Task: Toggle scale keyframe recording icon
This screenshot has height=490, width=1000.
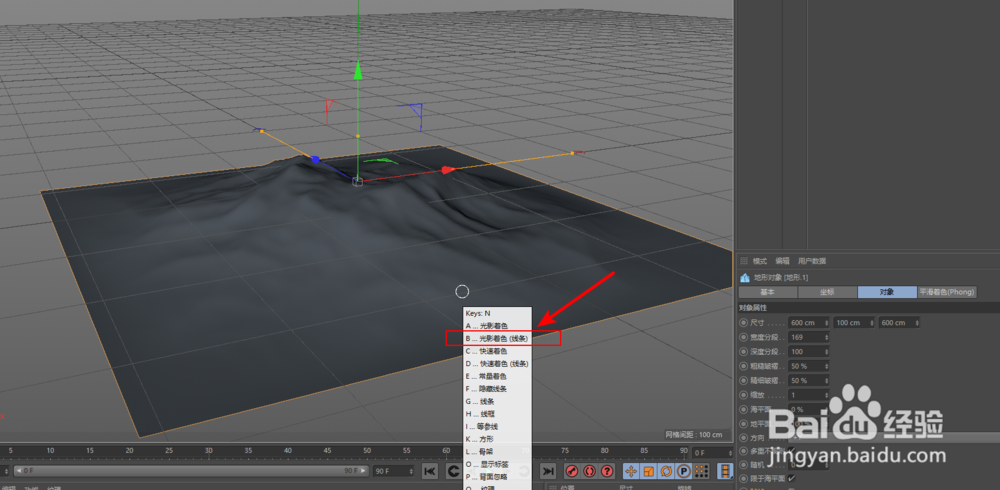Action: 649,471
